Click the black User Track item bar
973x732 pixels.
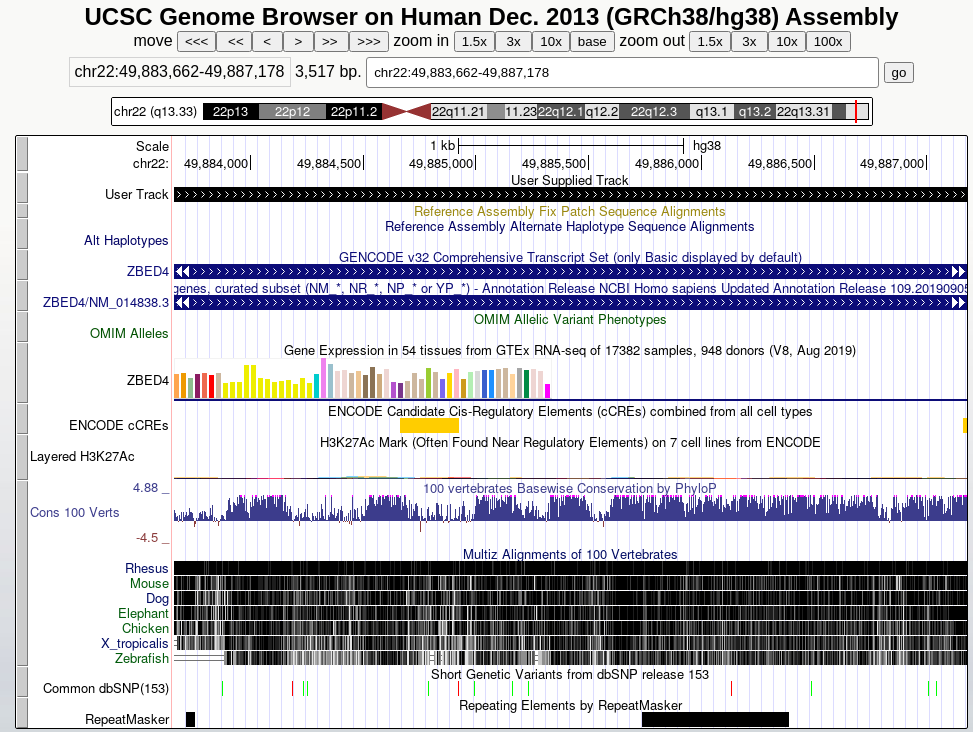pos(570,195)
